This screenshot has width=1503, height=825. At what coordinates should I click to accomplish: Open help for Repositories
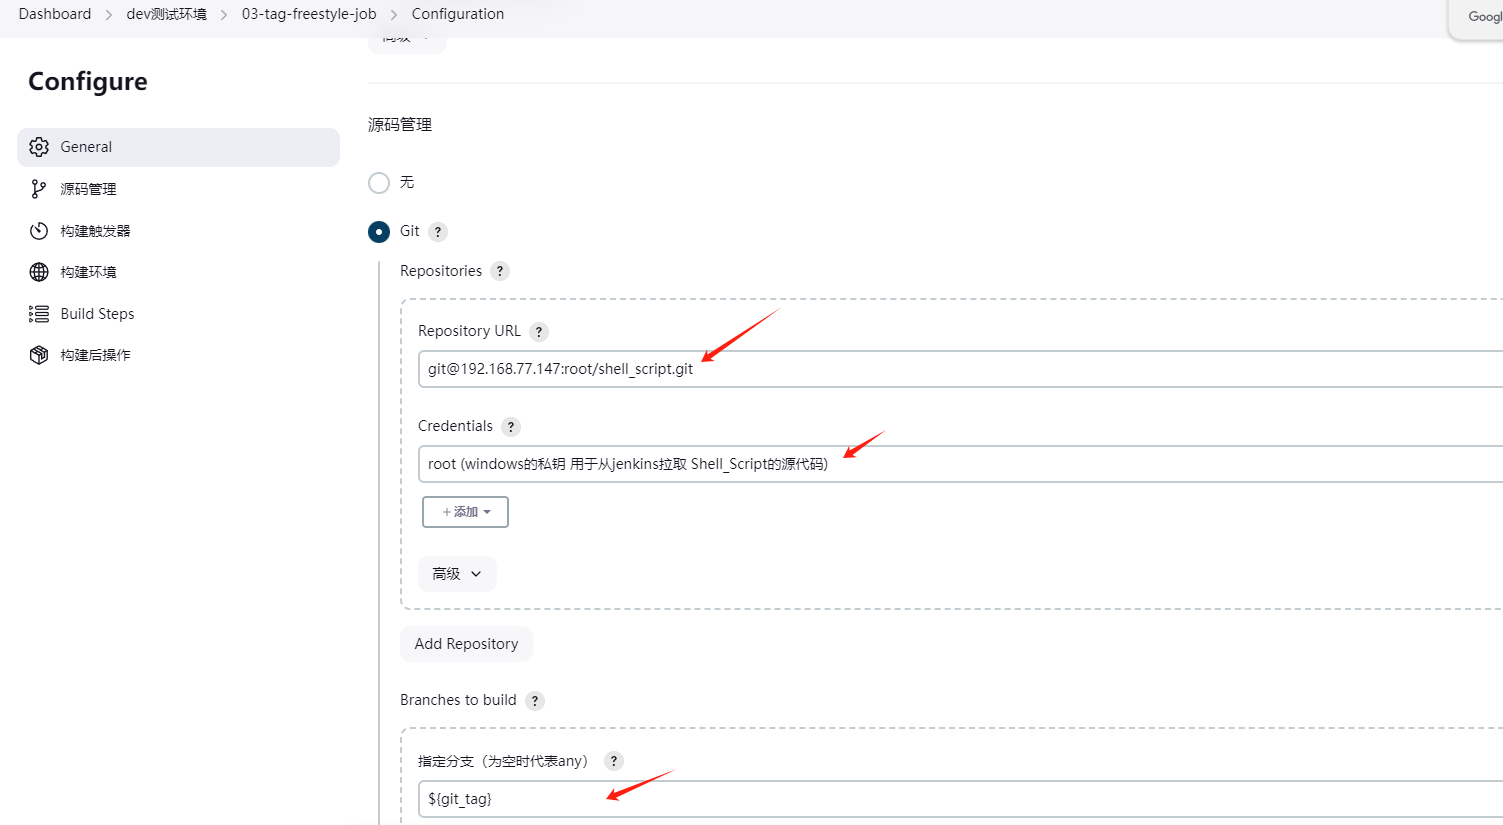click(x=500, y=271)
